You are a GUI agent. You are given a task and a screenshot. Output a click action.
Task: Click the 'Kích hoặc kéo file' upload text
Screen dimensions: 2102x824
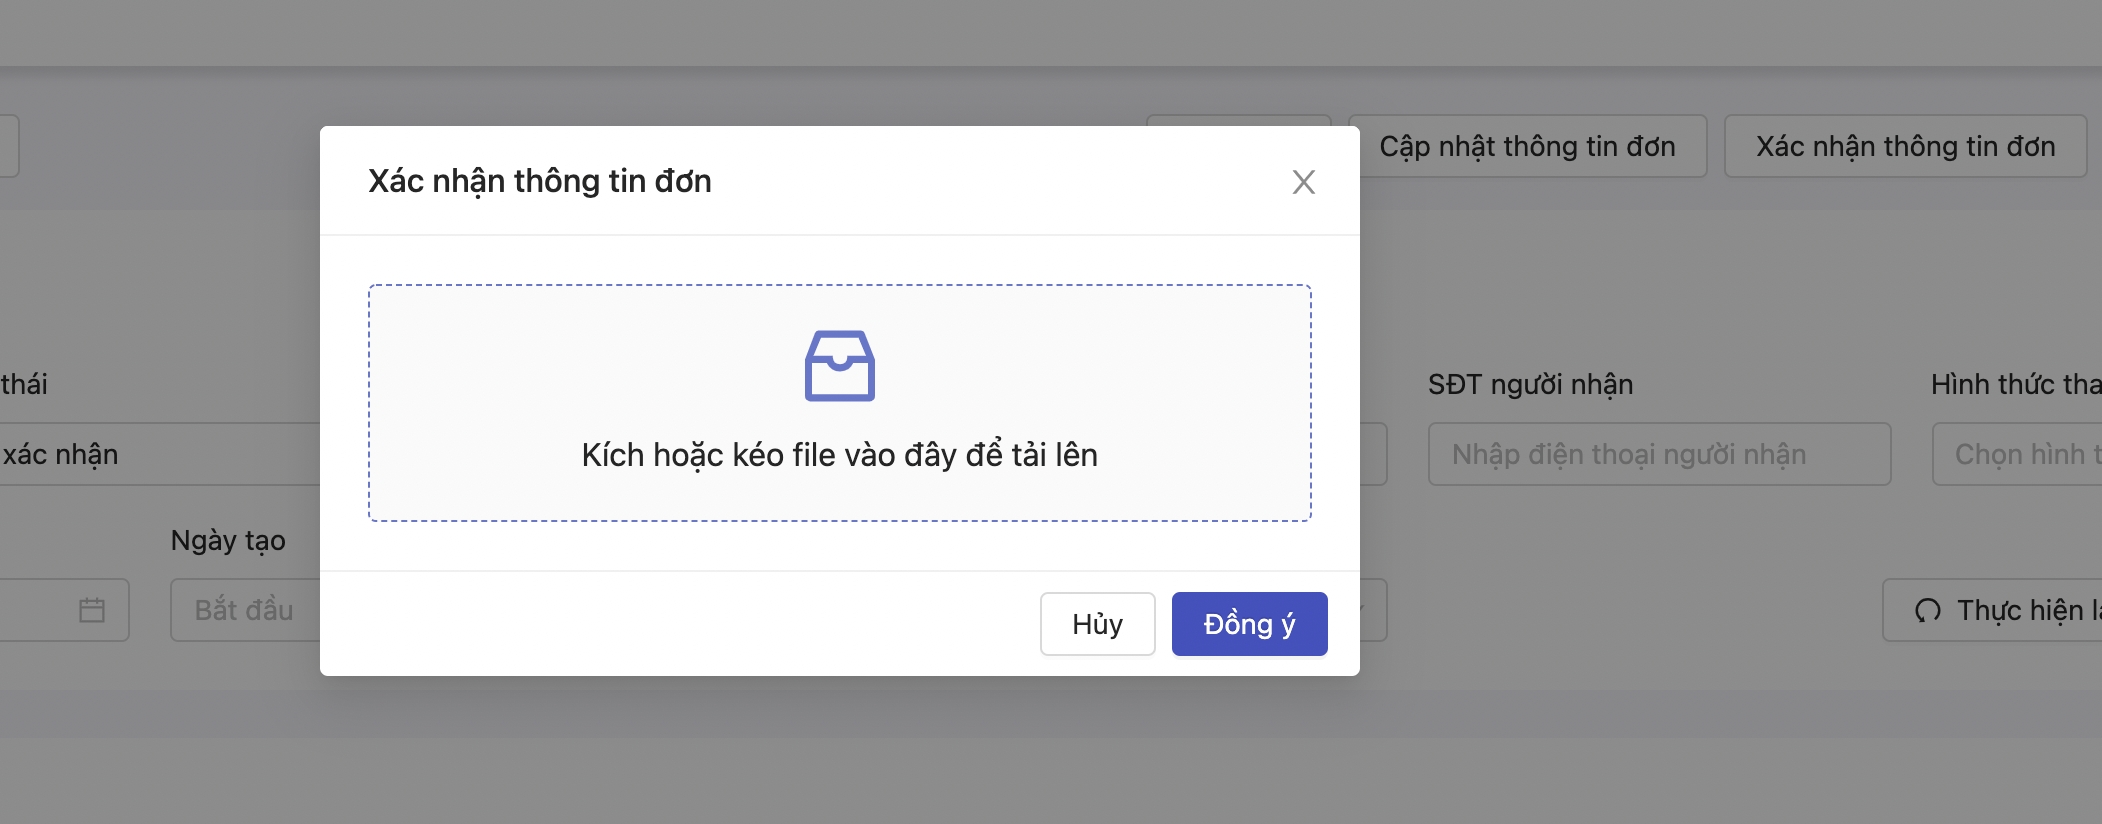pos(839,455)
